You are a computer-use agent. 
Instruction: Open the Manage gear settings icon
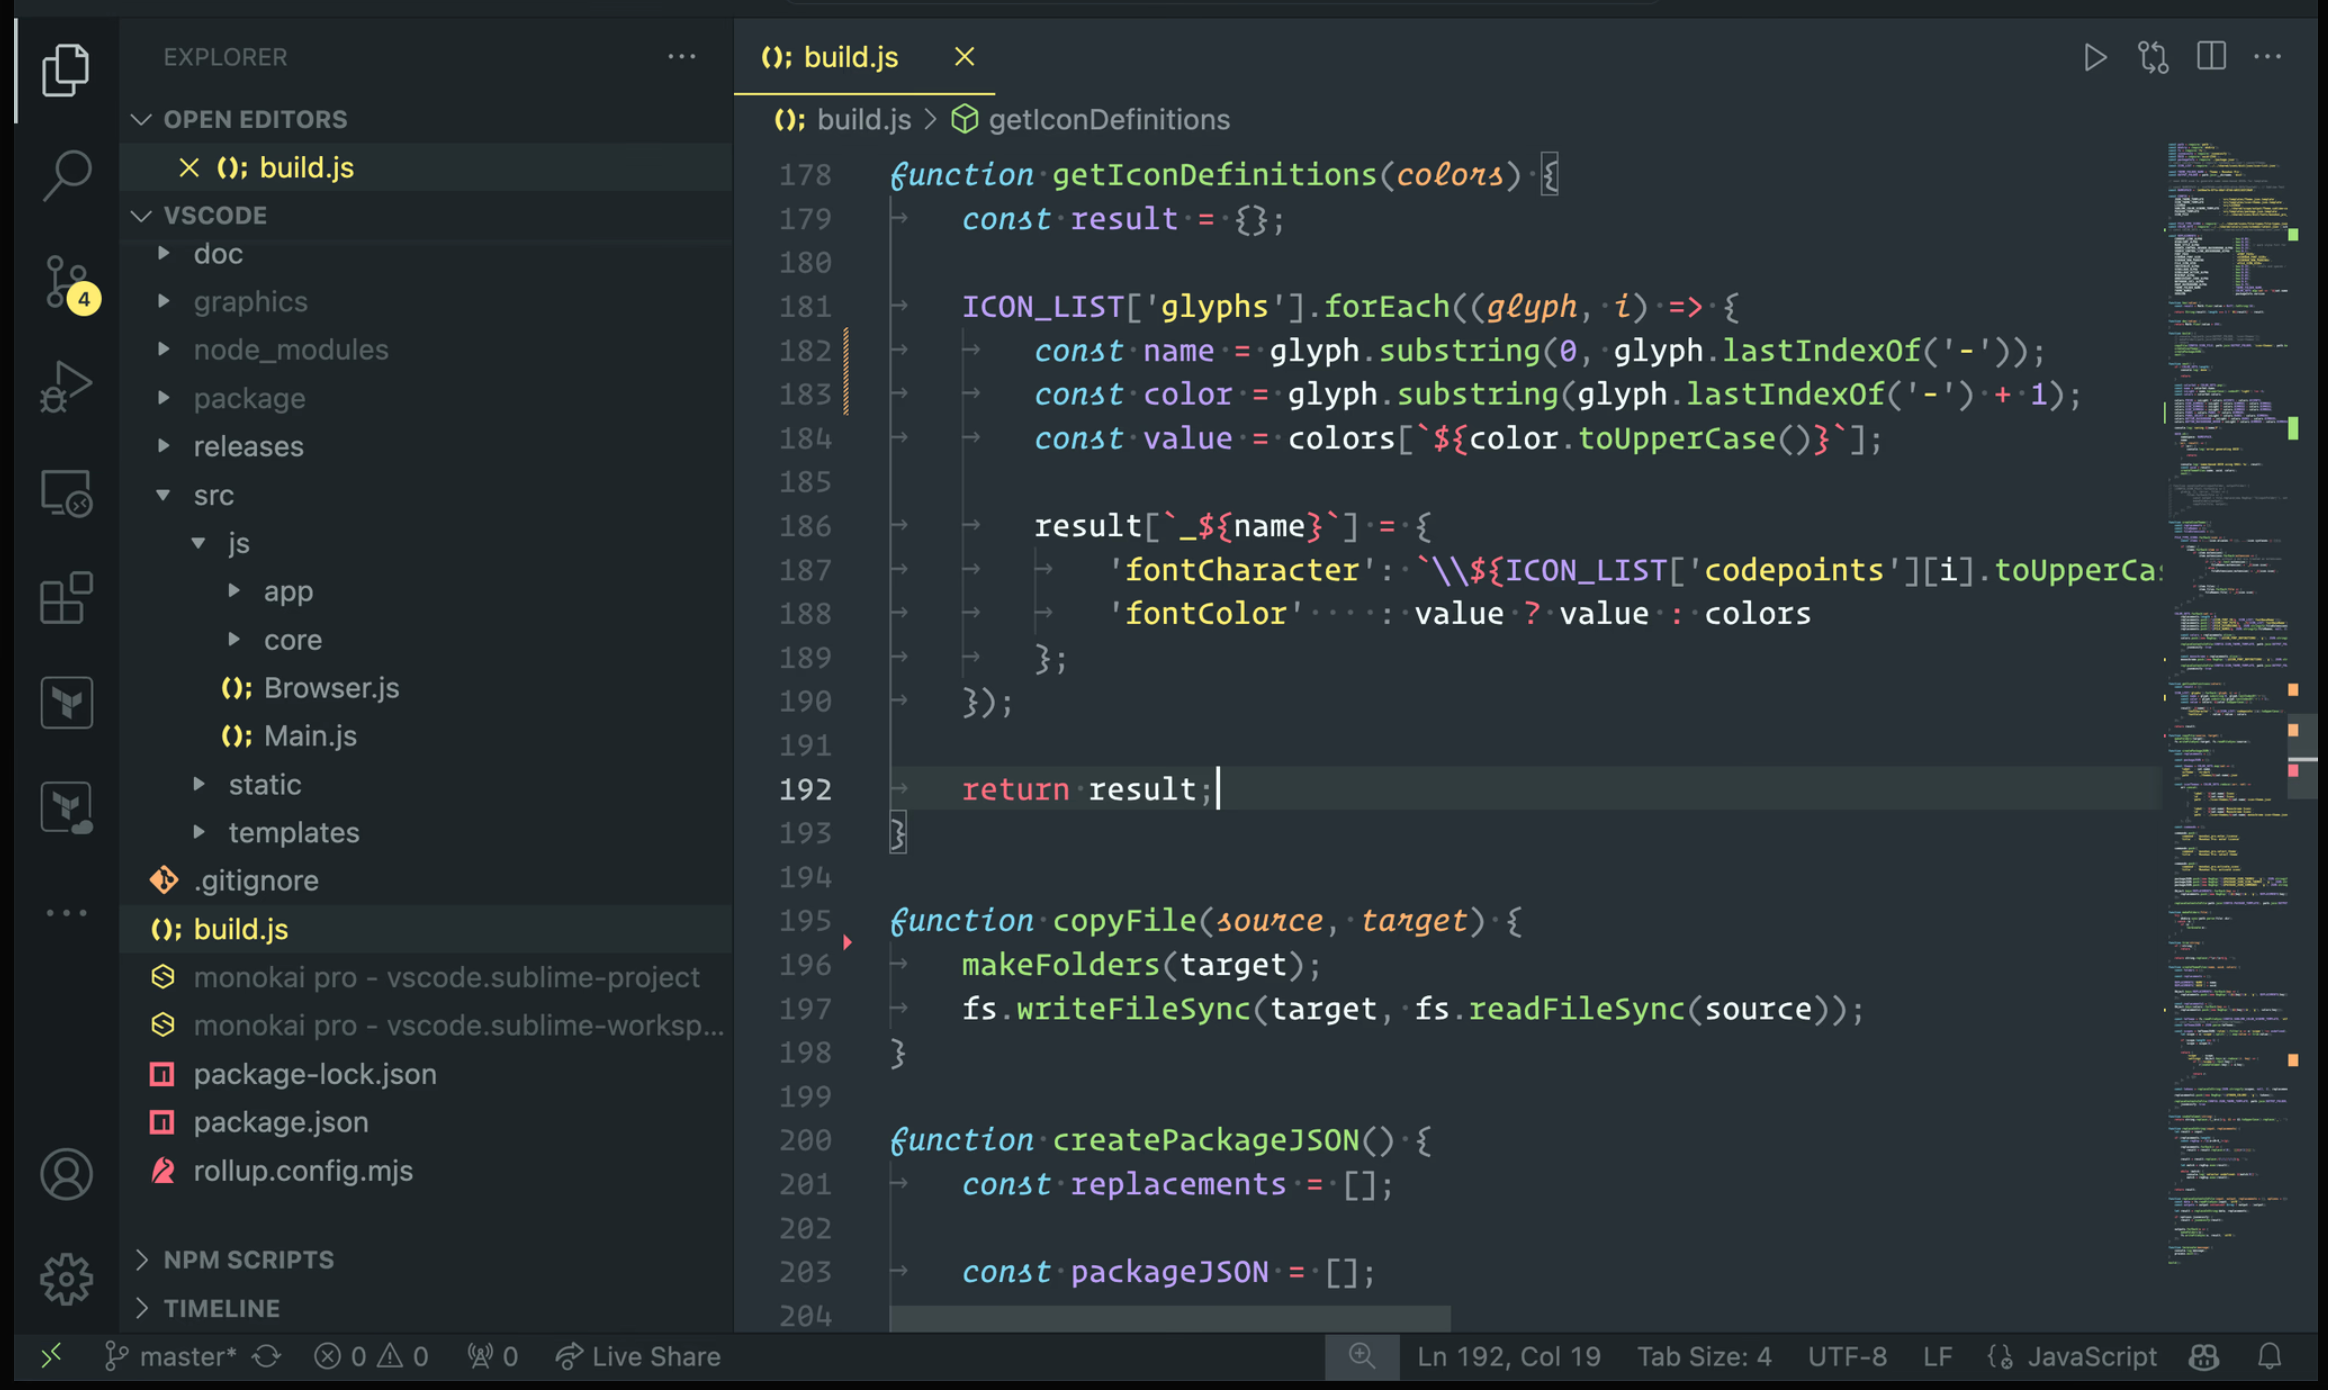pos(66,1278)
